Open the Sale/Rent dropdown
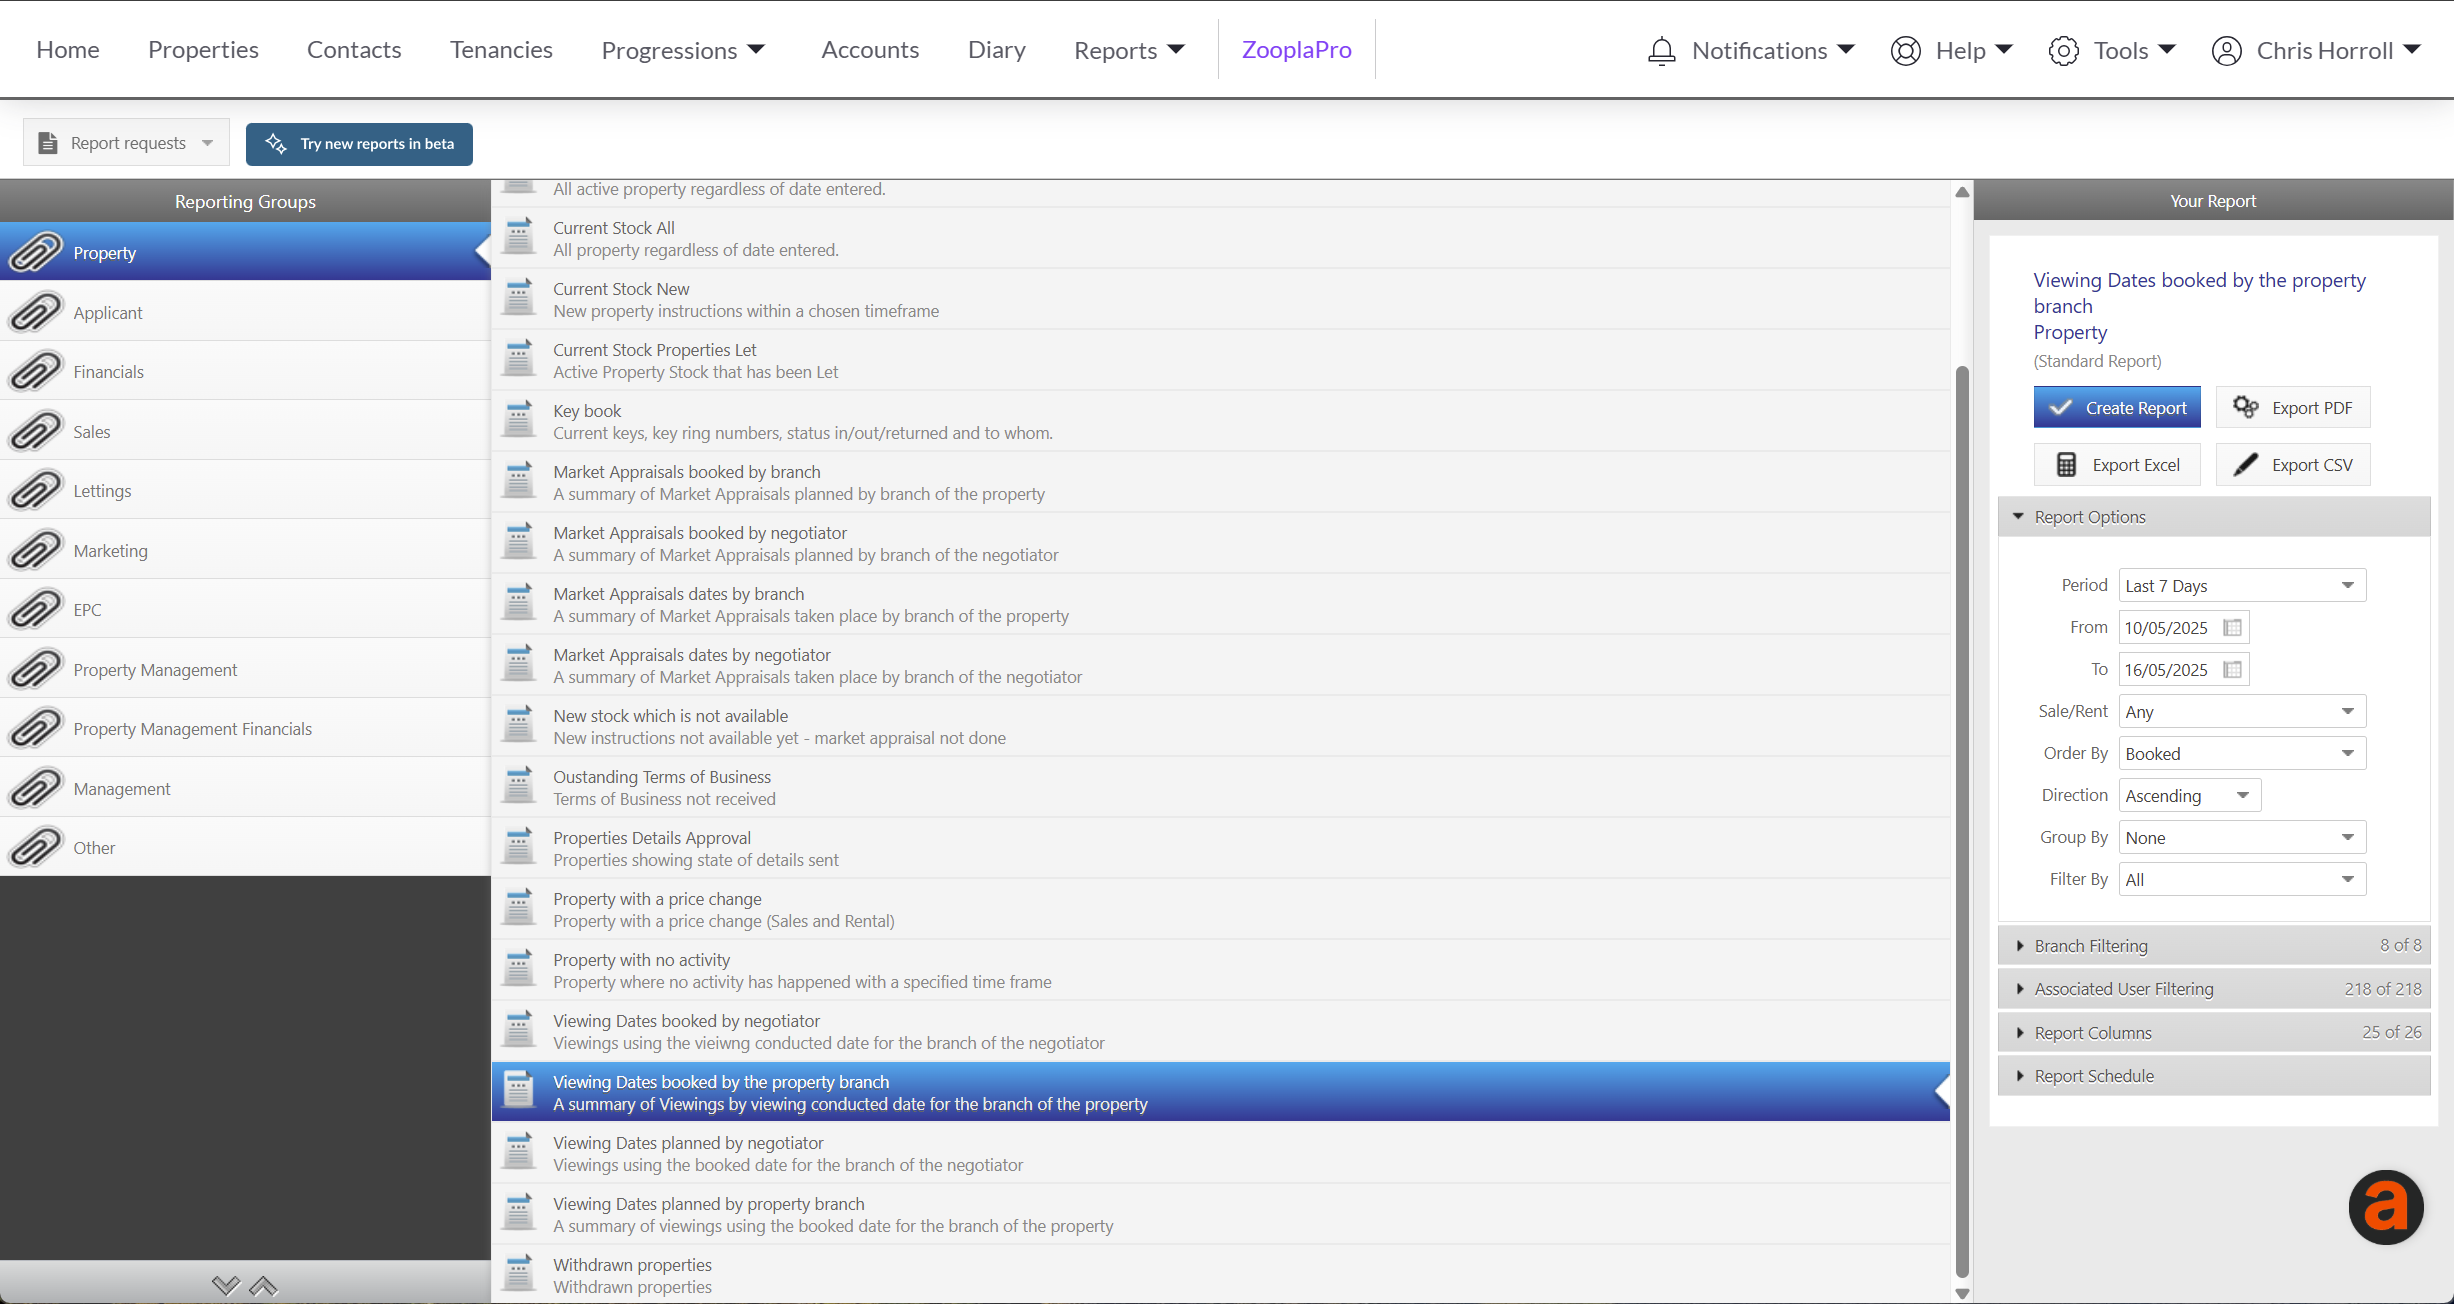This screenshot has height=1304, width=2454. (2242, 711)
